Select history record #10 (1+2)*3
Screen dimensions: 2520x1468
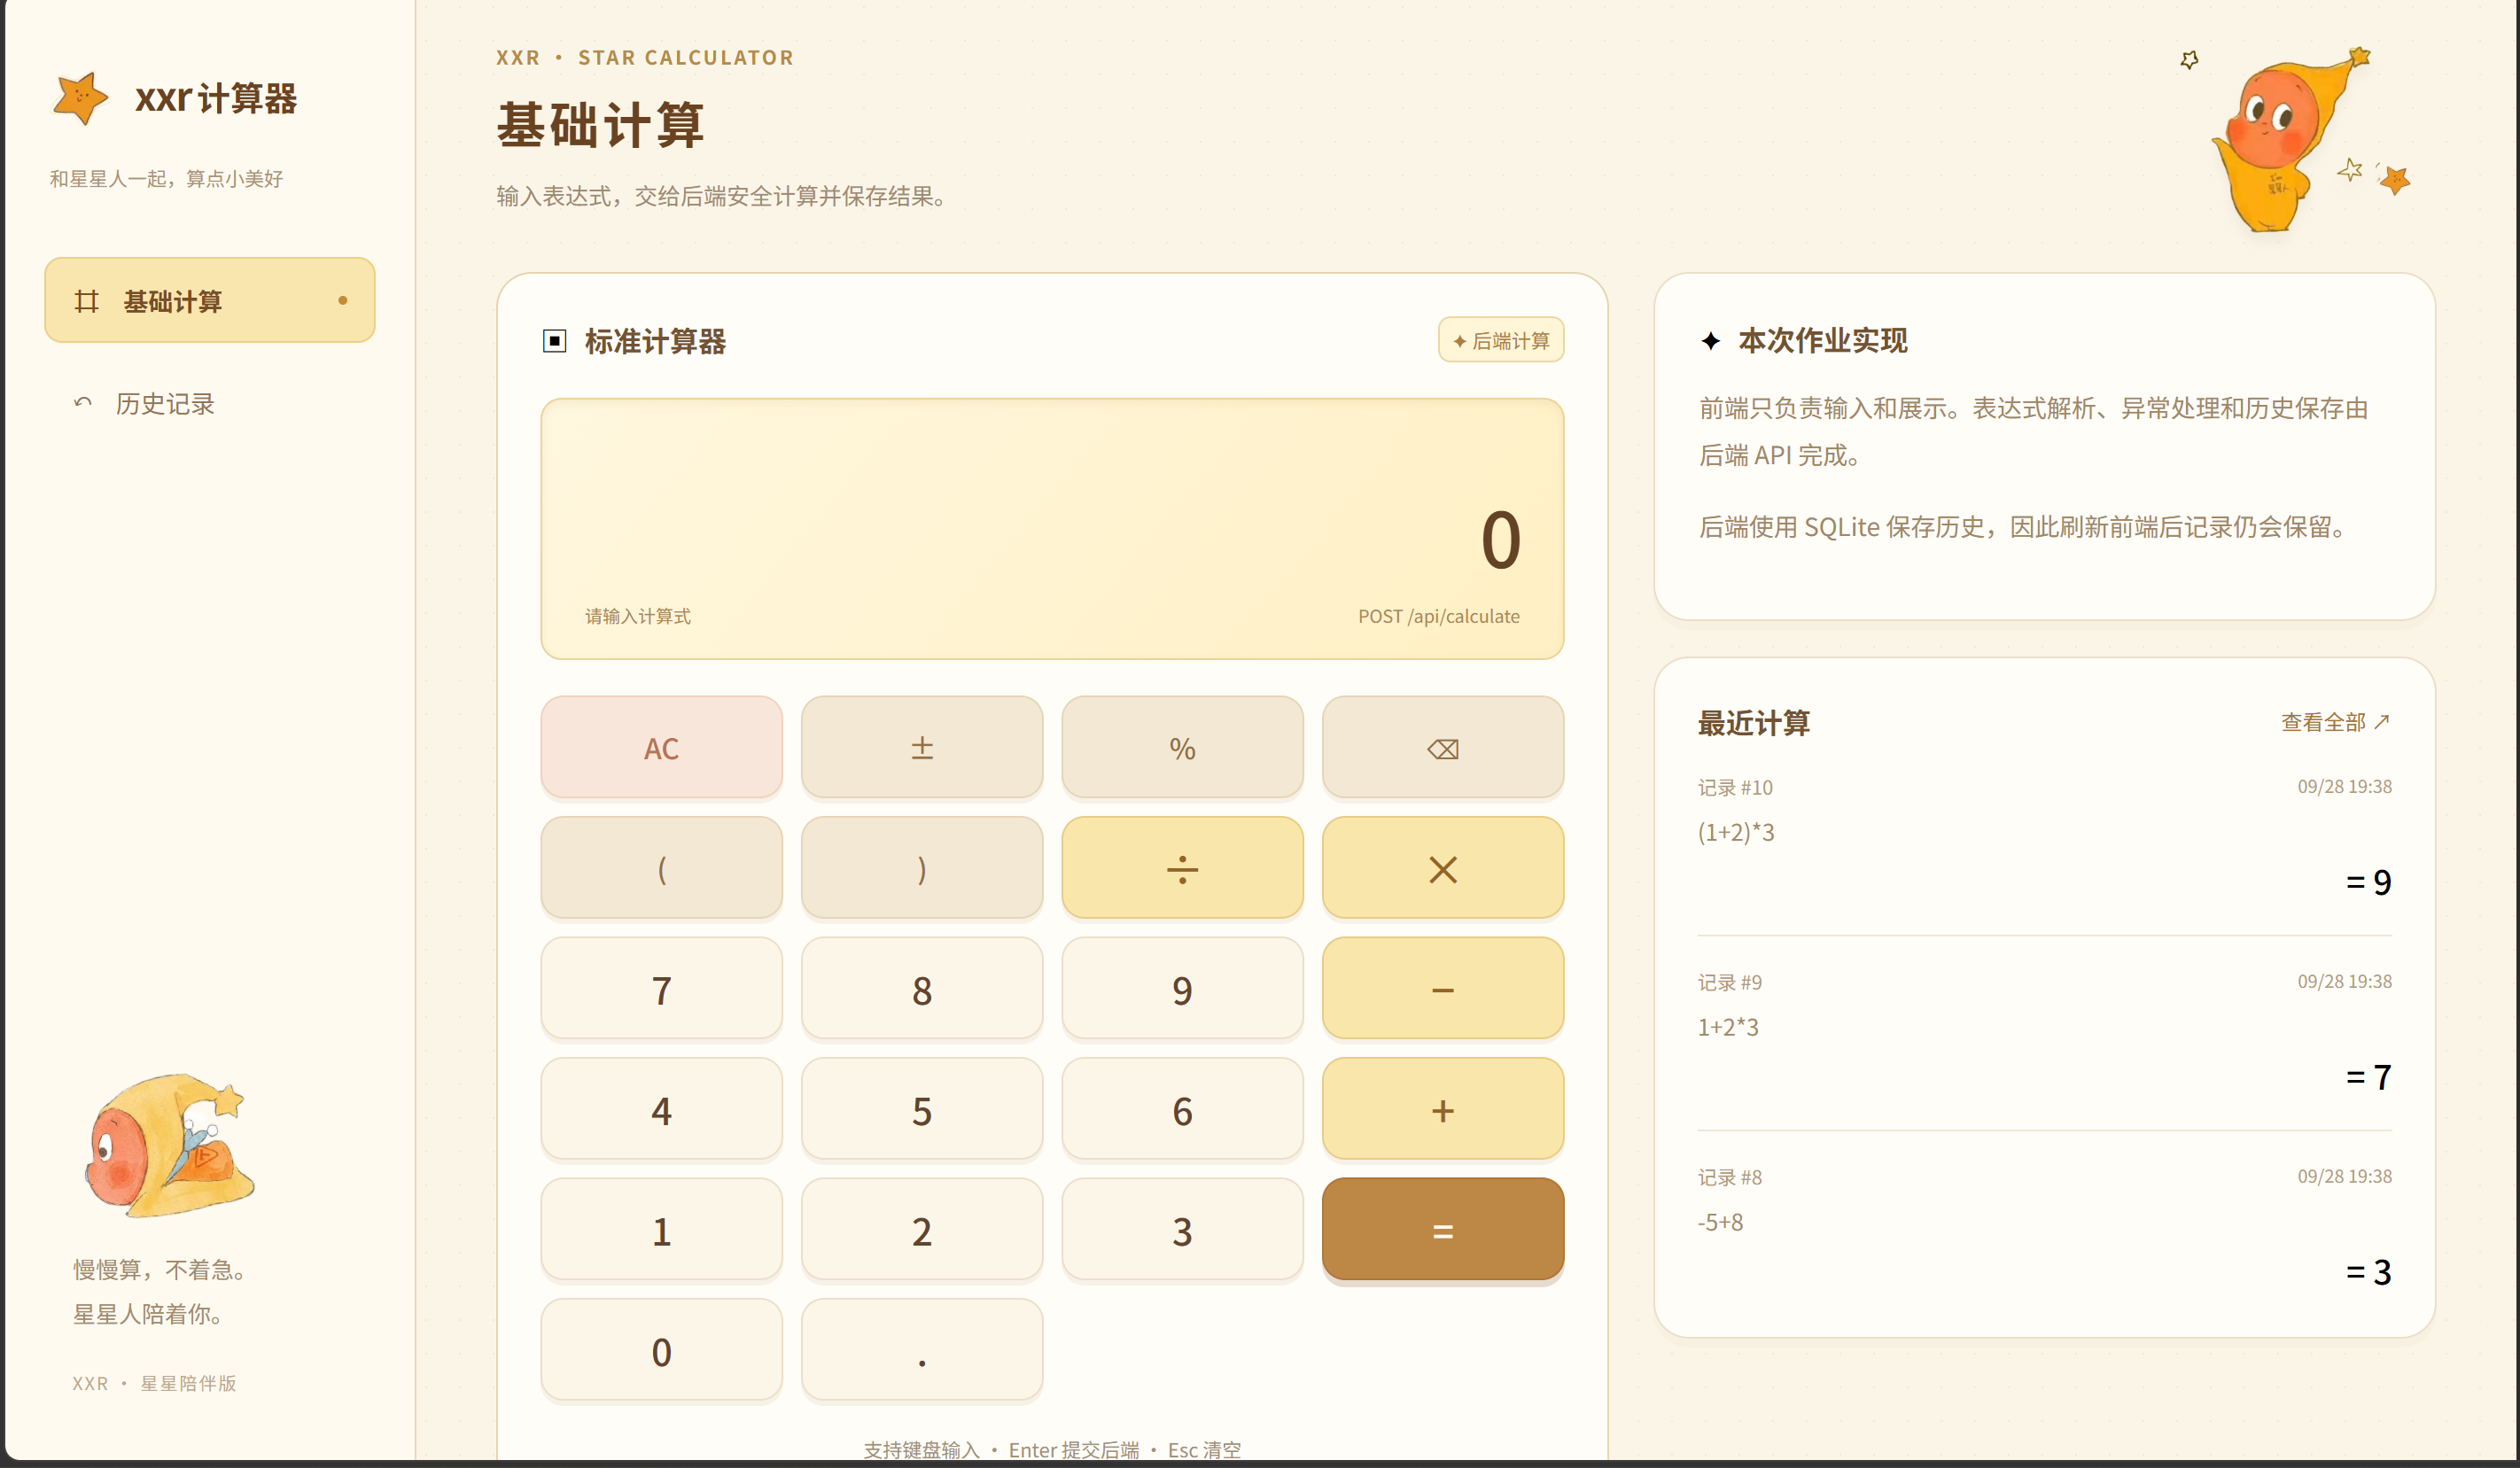[2044, 837]
